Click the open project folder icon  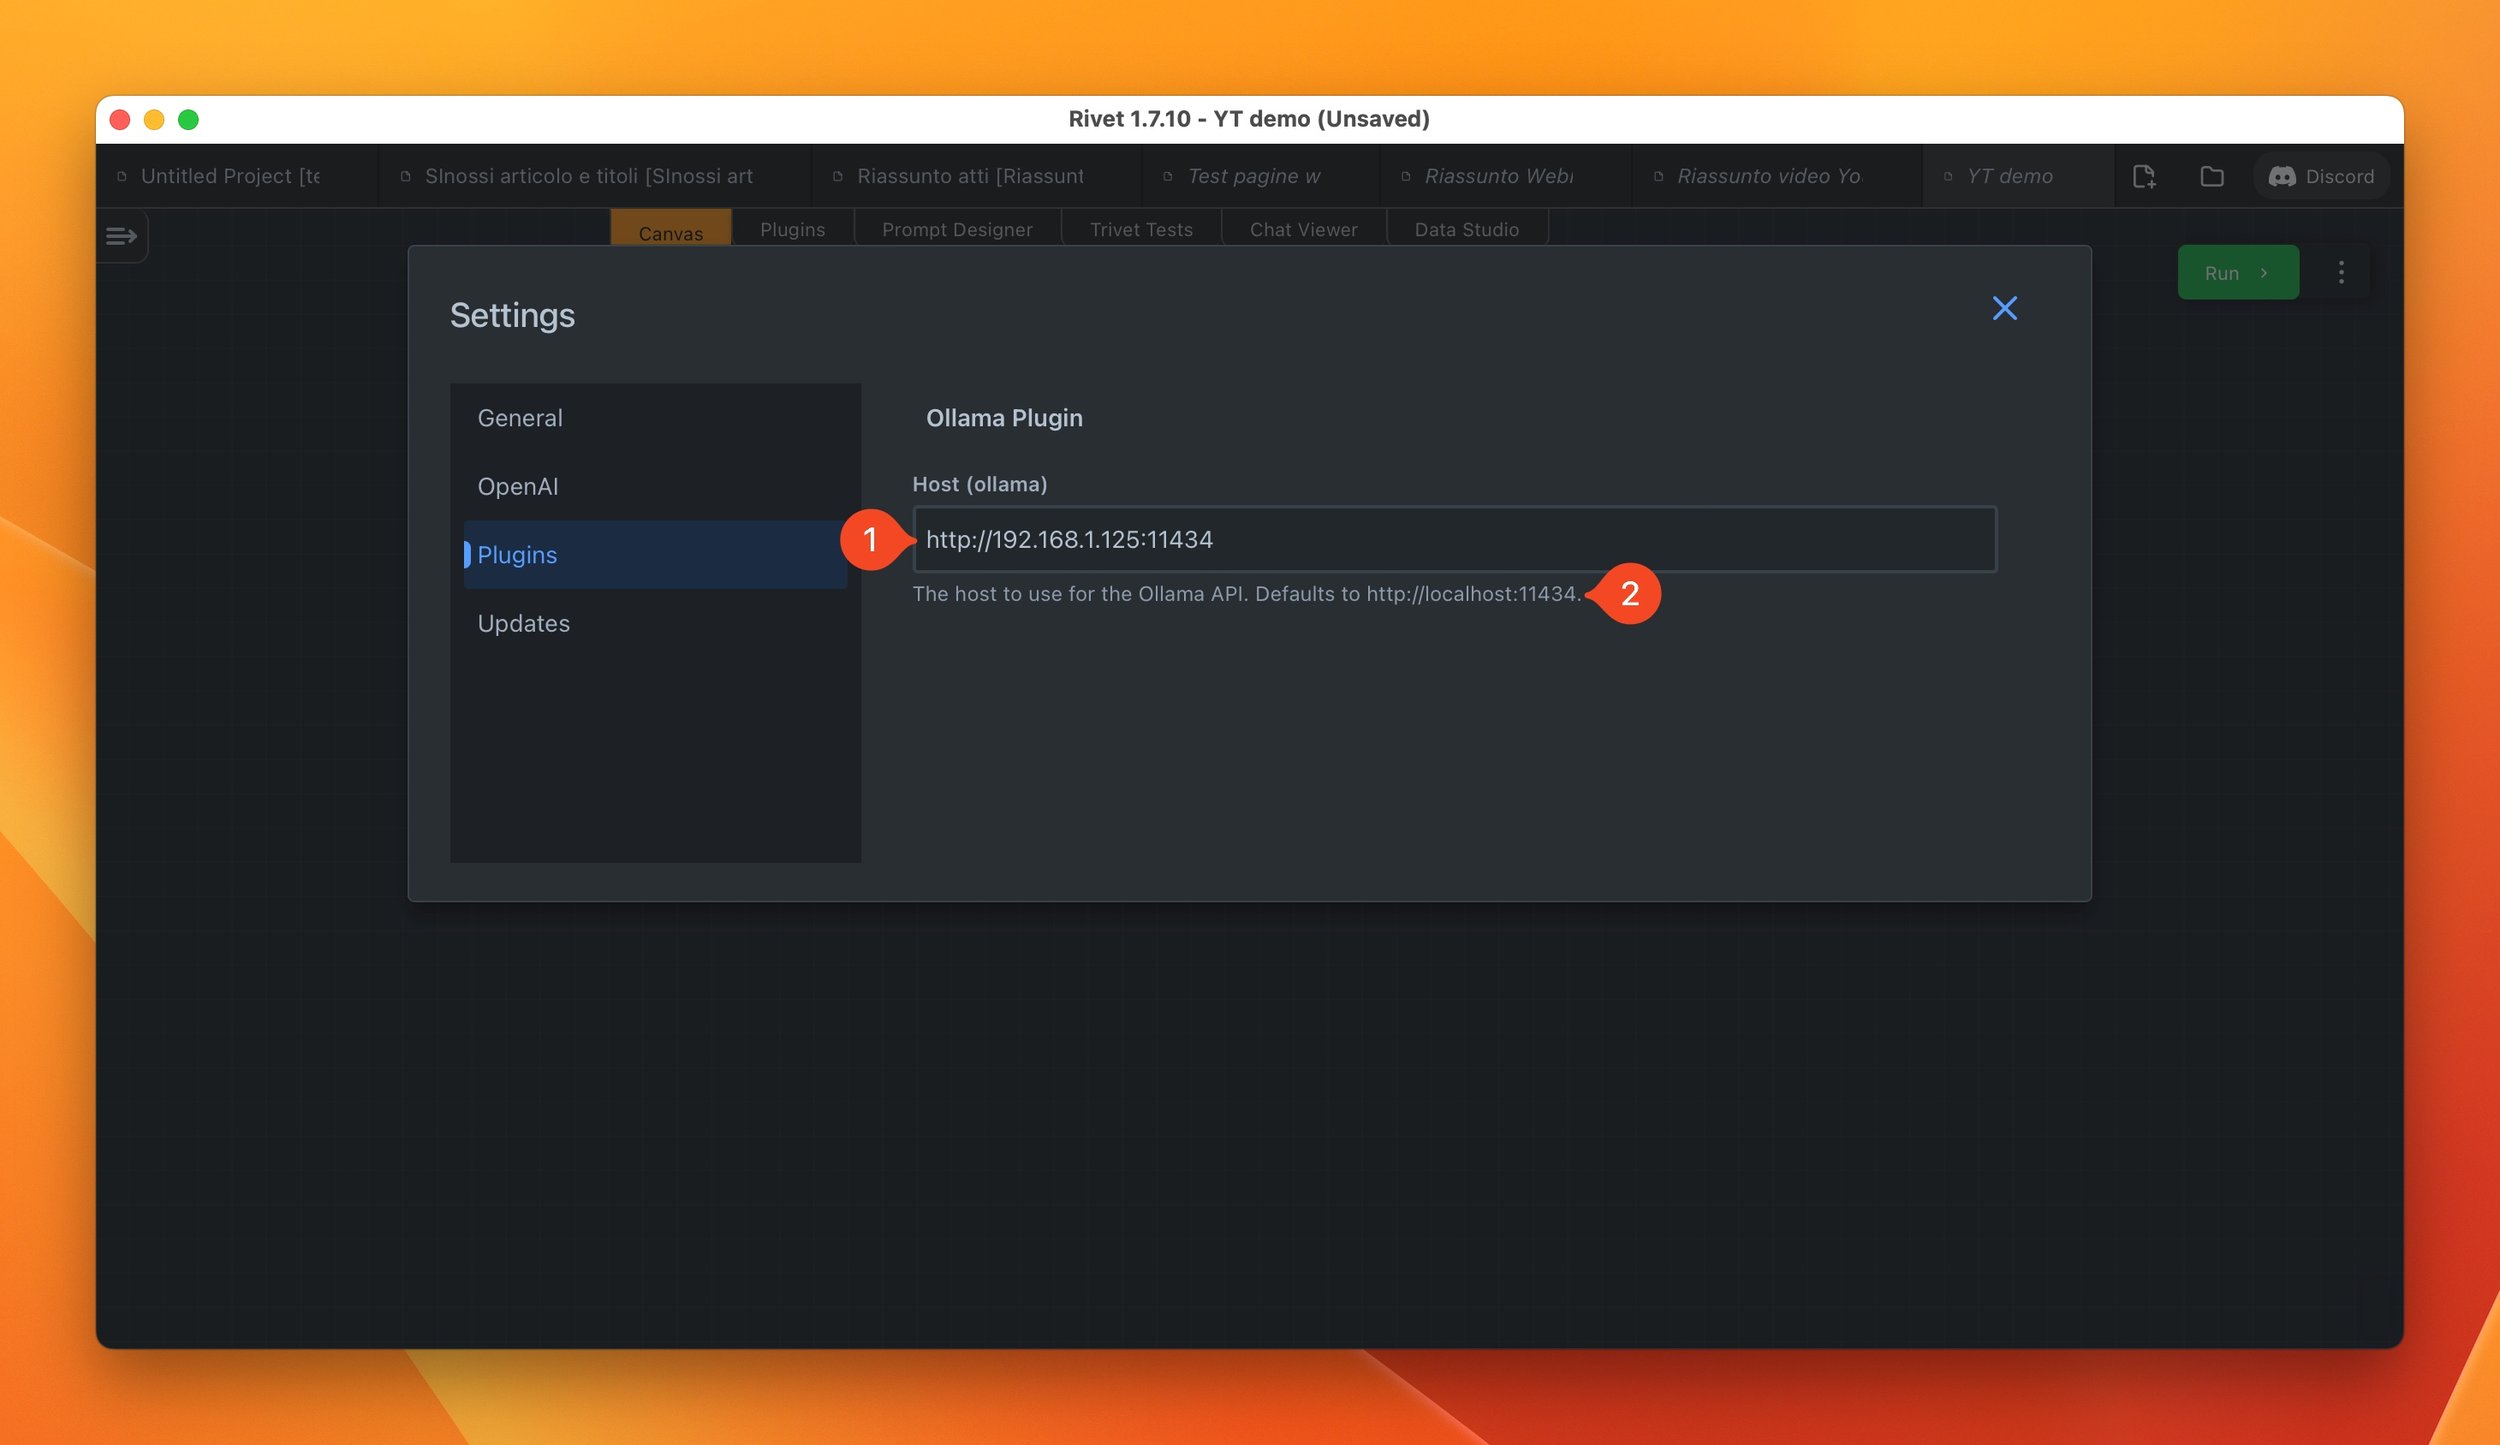click(x=2211, y=177)
